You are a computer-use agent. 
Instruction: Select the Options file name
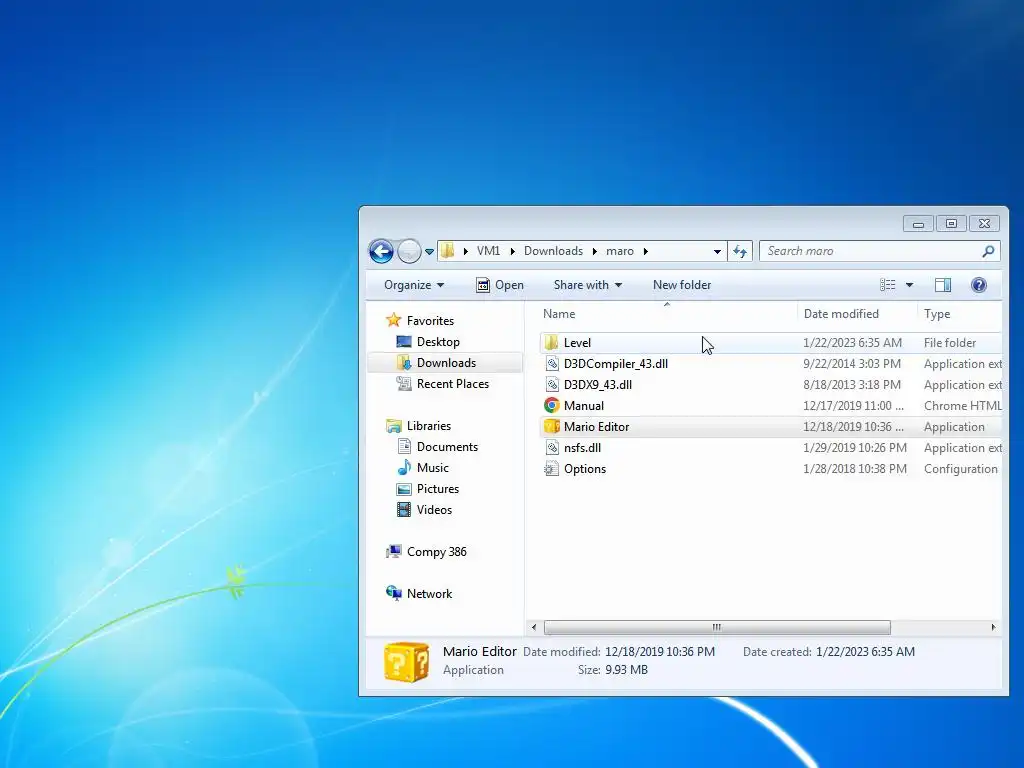(584, 469)
